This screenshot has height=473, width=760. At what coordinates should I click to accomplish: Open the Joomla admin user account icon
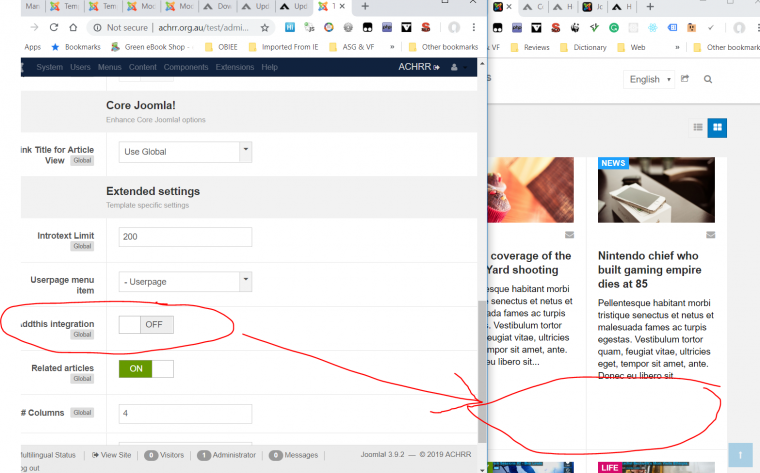coord(454,67)
